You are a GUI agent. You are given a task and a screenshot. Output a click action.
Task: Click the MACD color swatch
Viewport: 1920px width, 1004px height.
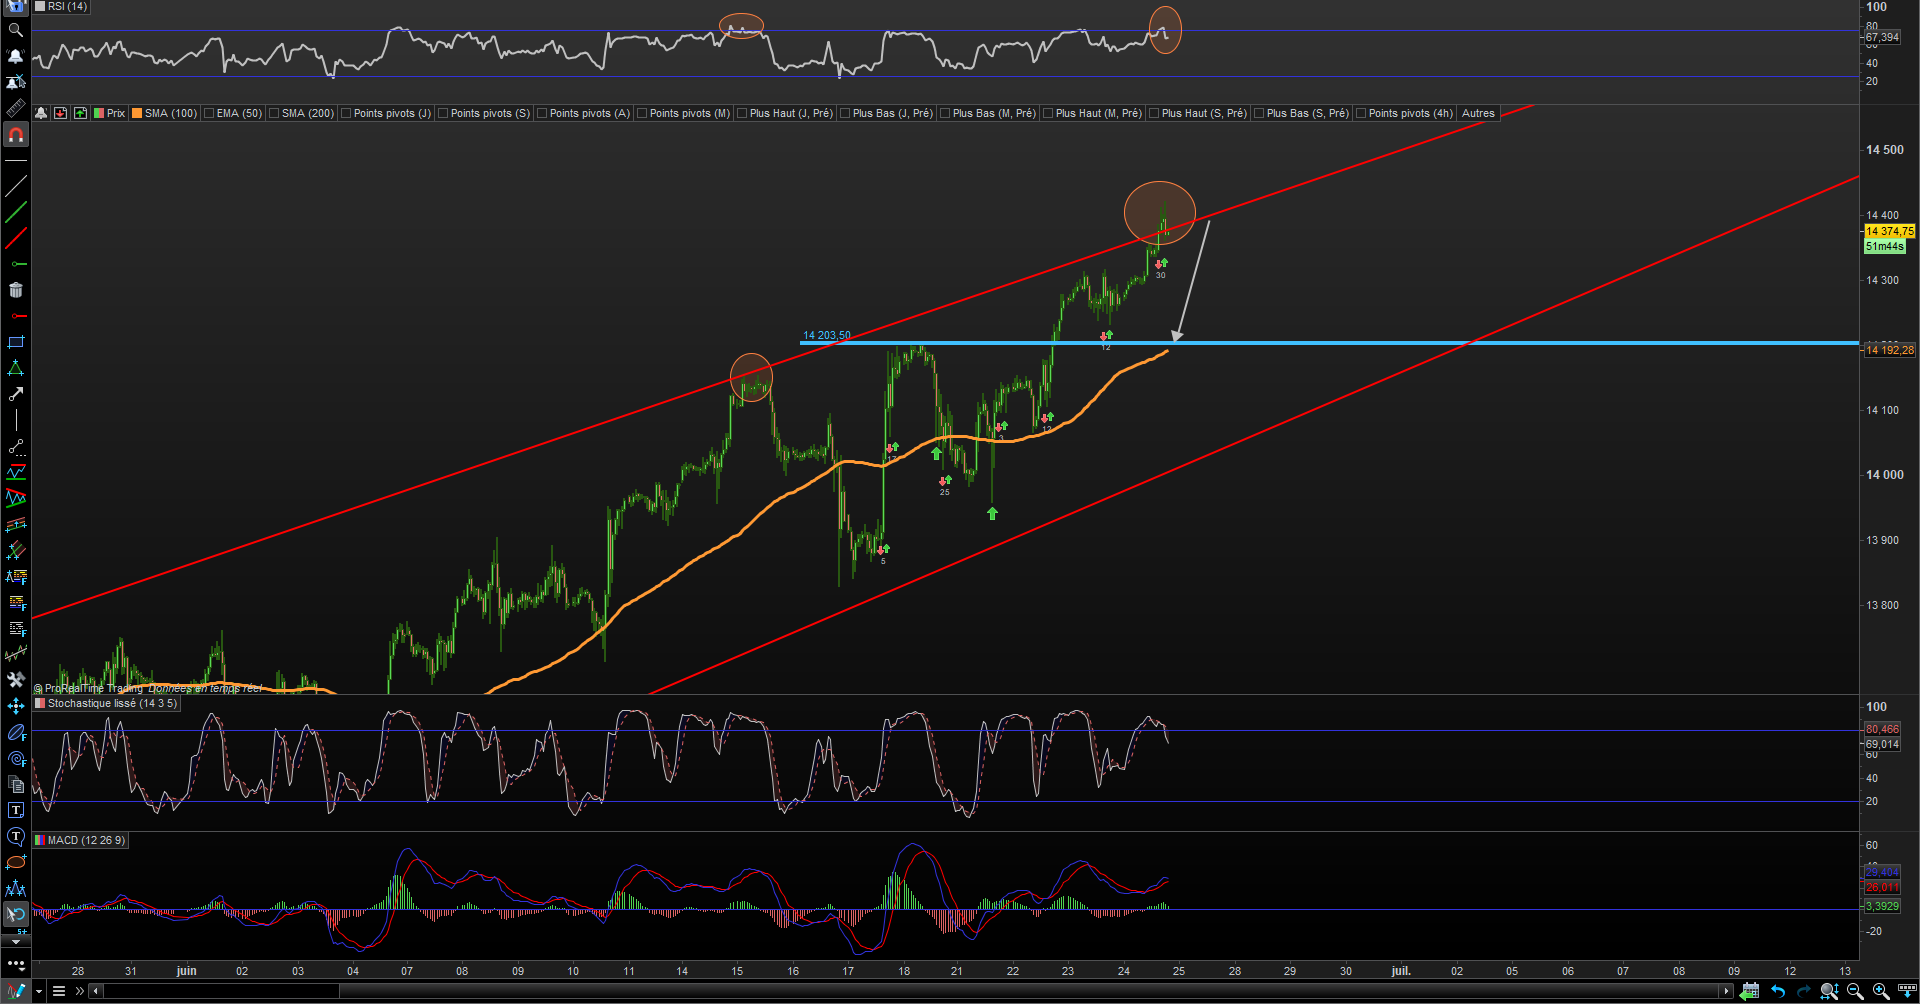click(x=40, y=840)
